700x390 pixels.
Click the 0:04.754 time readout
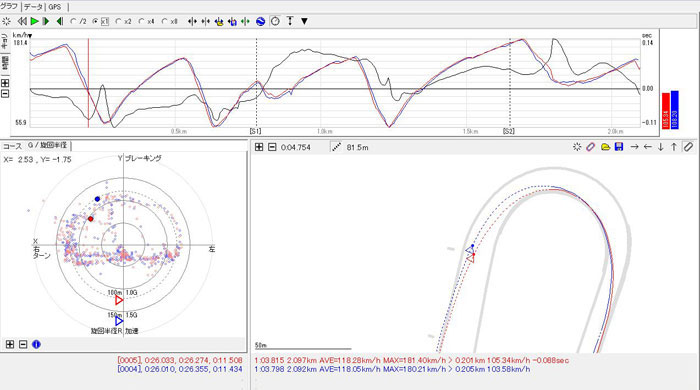click(296, 147)
